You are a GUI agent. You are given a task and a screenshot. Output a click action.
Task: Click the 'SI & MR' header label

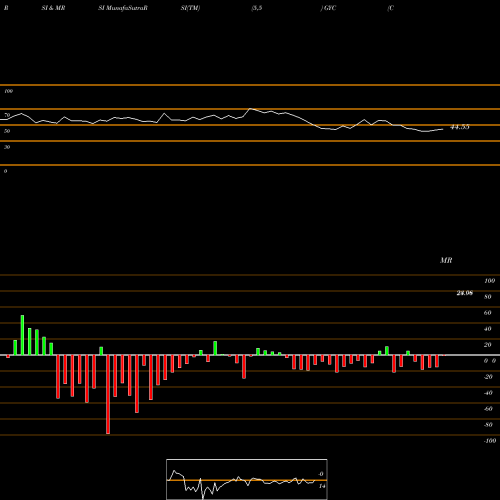click(53, 8)
